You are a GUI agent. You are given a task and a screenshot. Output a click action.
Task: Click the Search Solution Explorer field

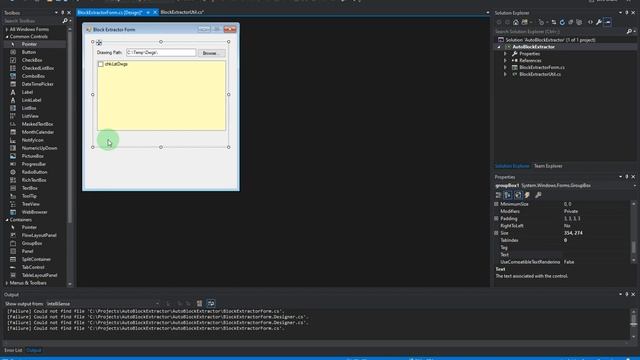[560, 31]
